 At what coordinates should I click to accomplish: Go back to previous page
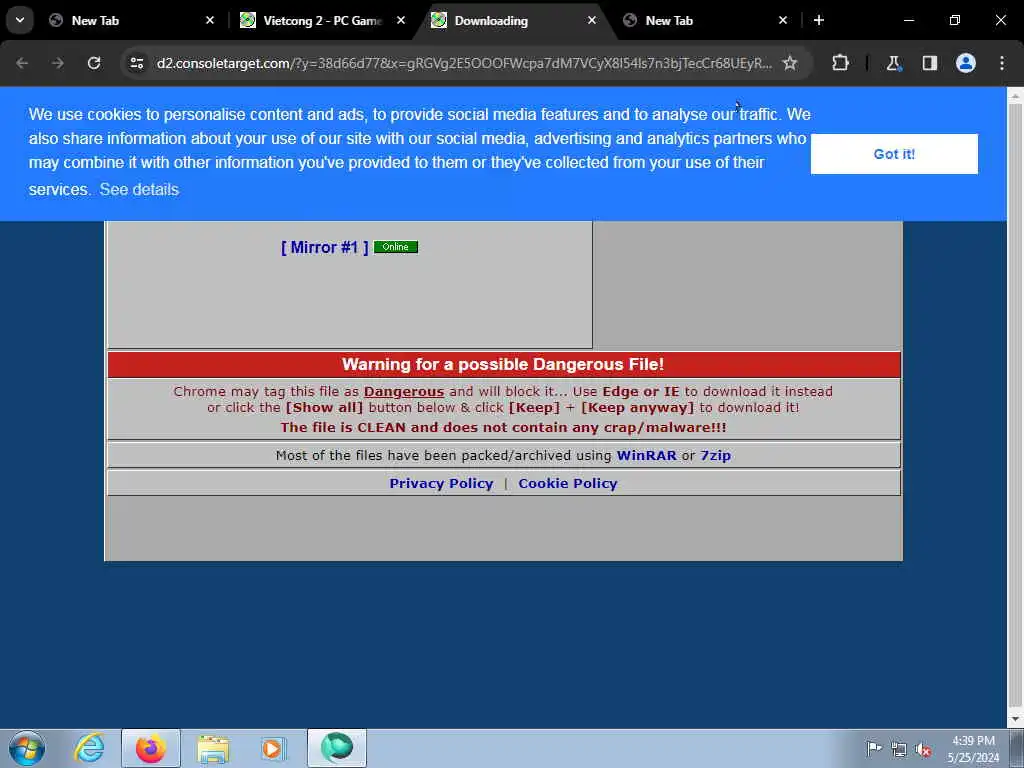point(22,63)
